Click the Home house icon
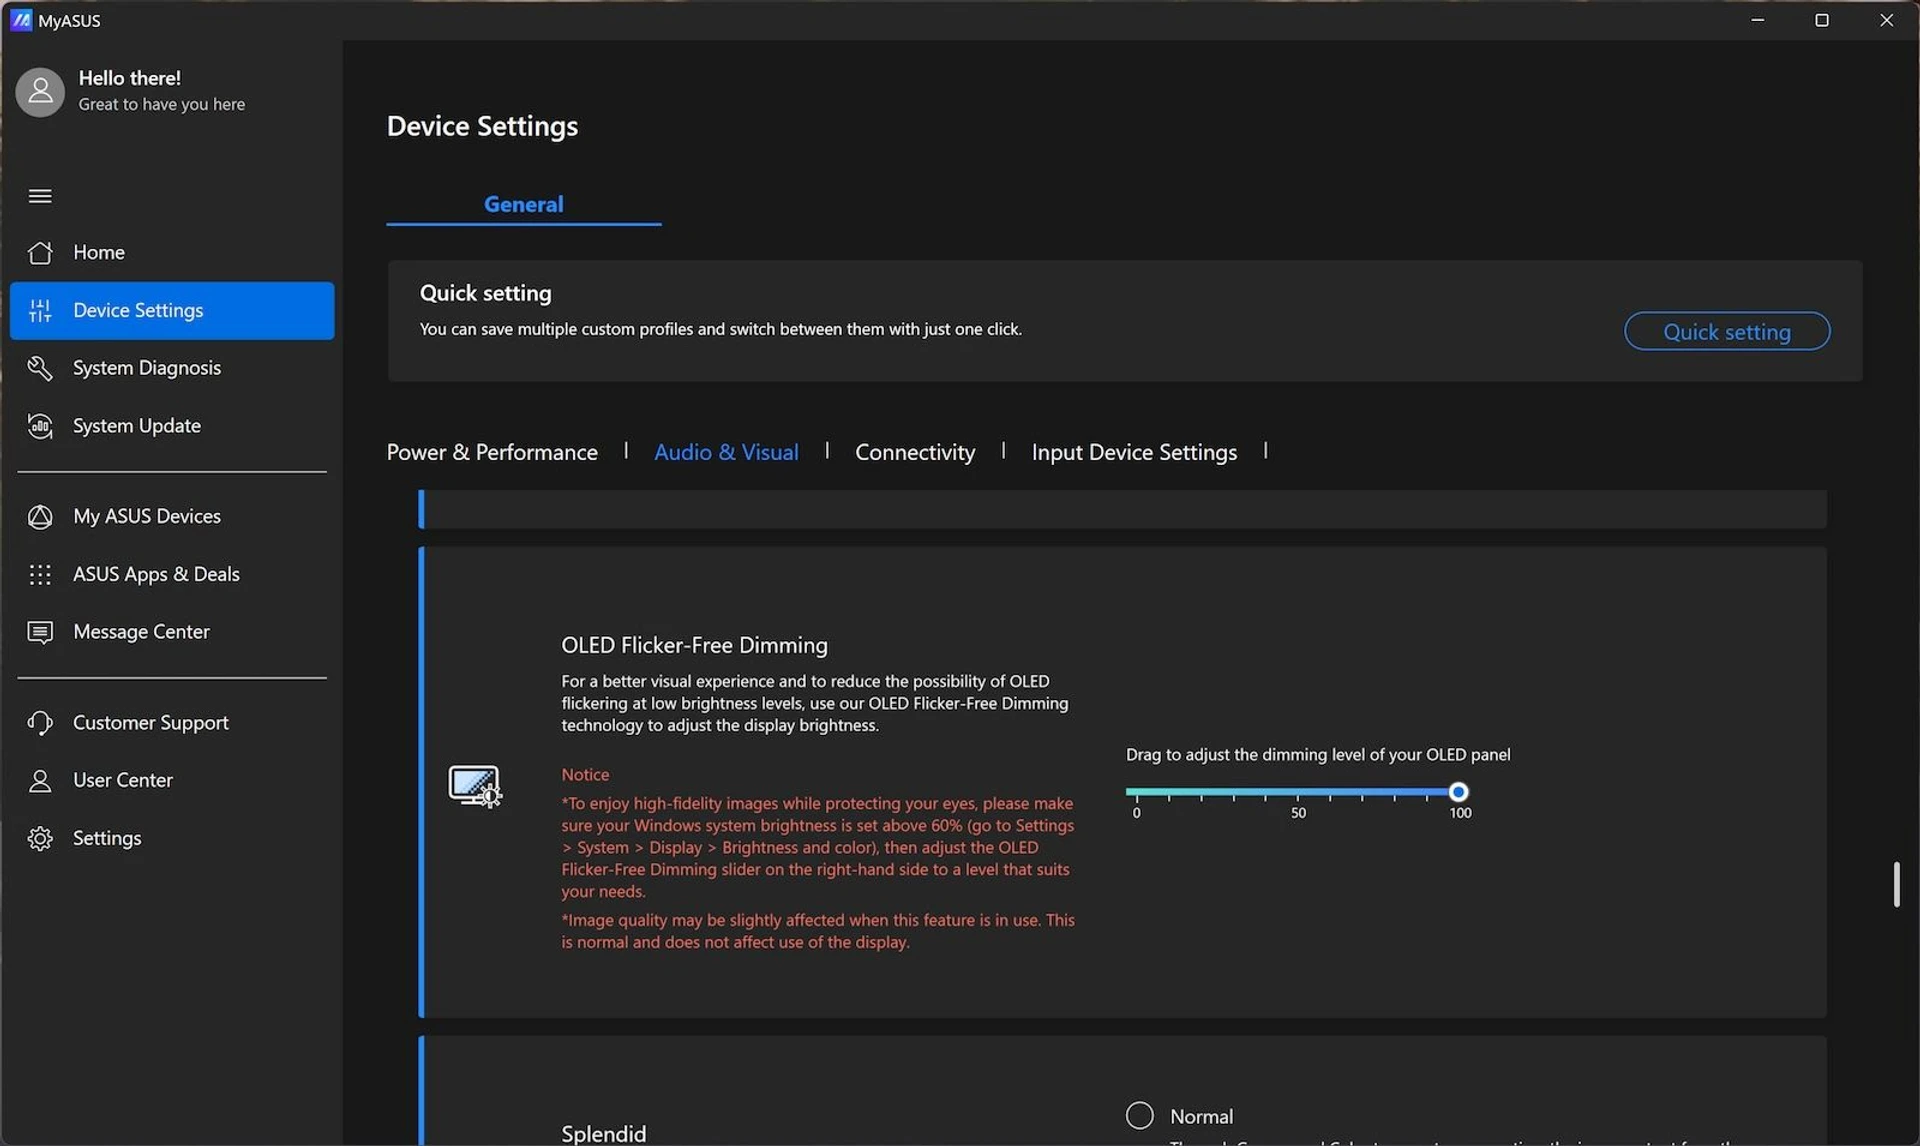 [x=40, y=253]
